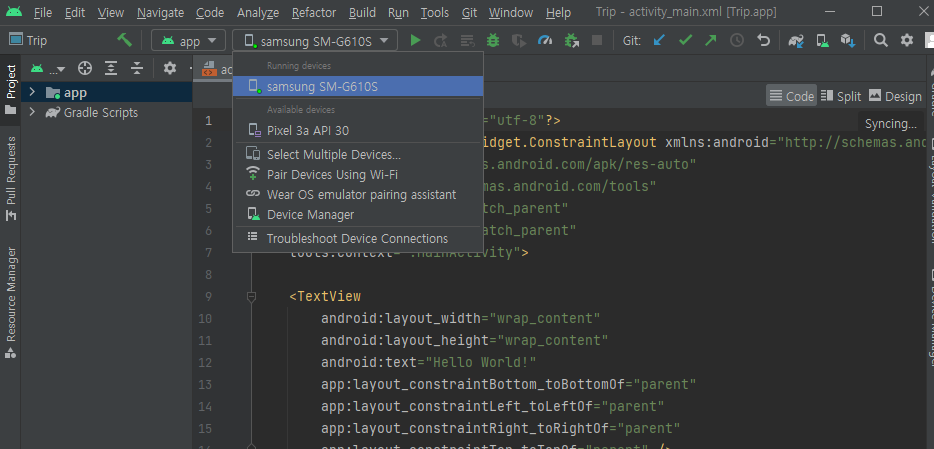The width and height of the screenshot is (934, 449).
Task: Open the Analyze menu
Action: [x=258, y=13]
